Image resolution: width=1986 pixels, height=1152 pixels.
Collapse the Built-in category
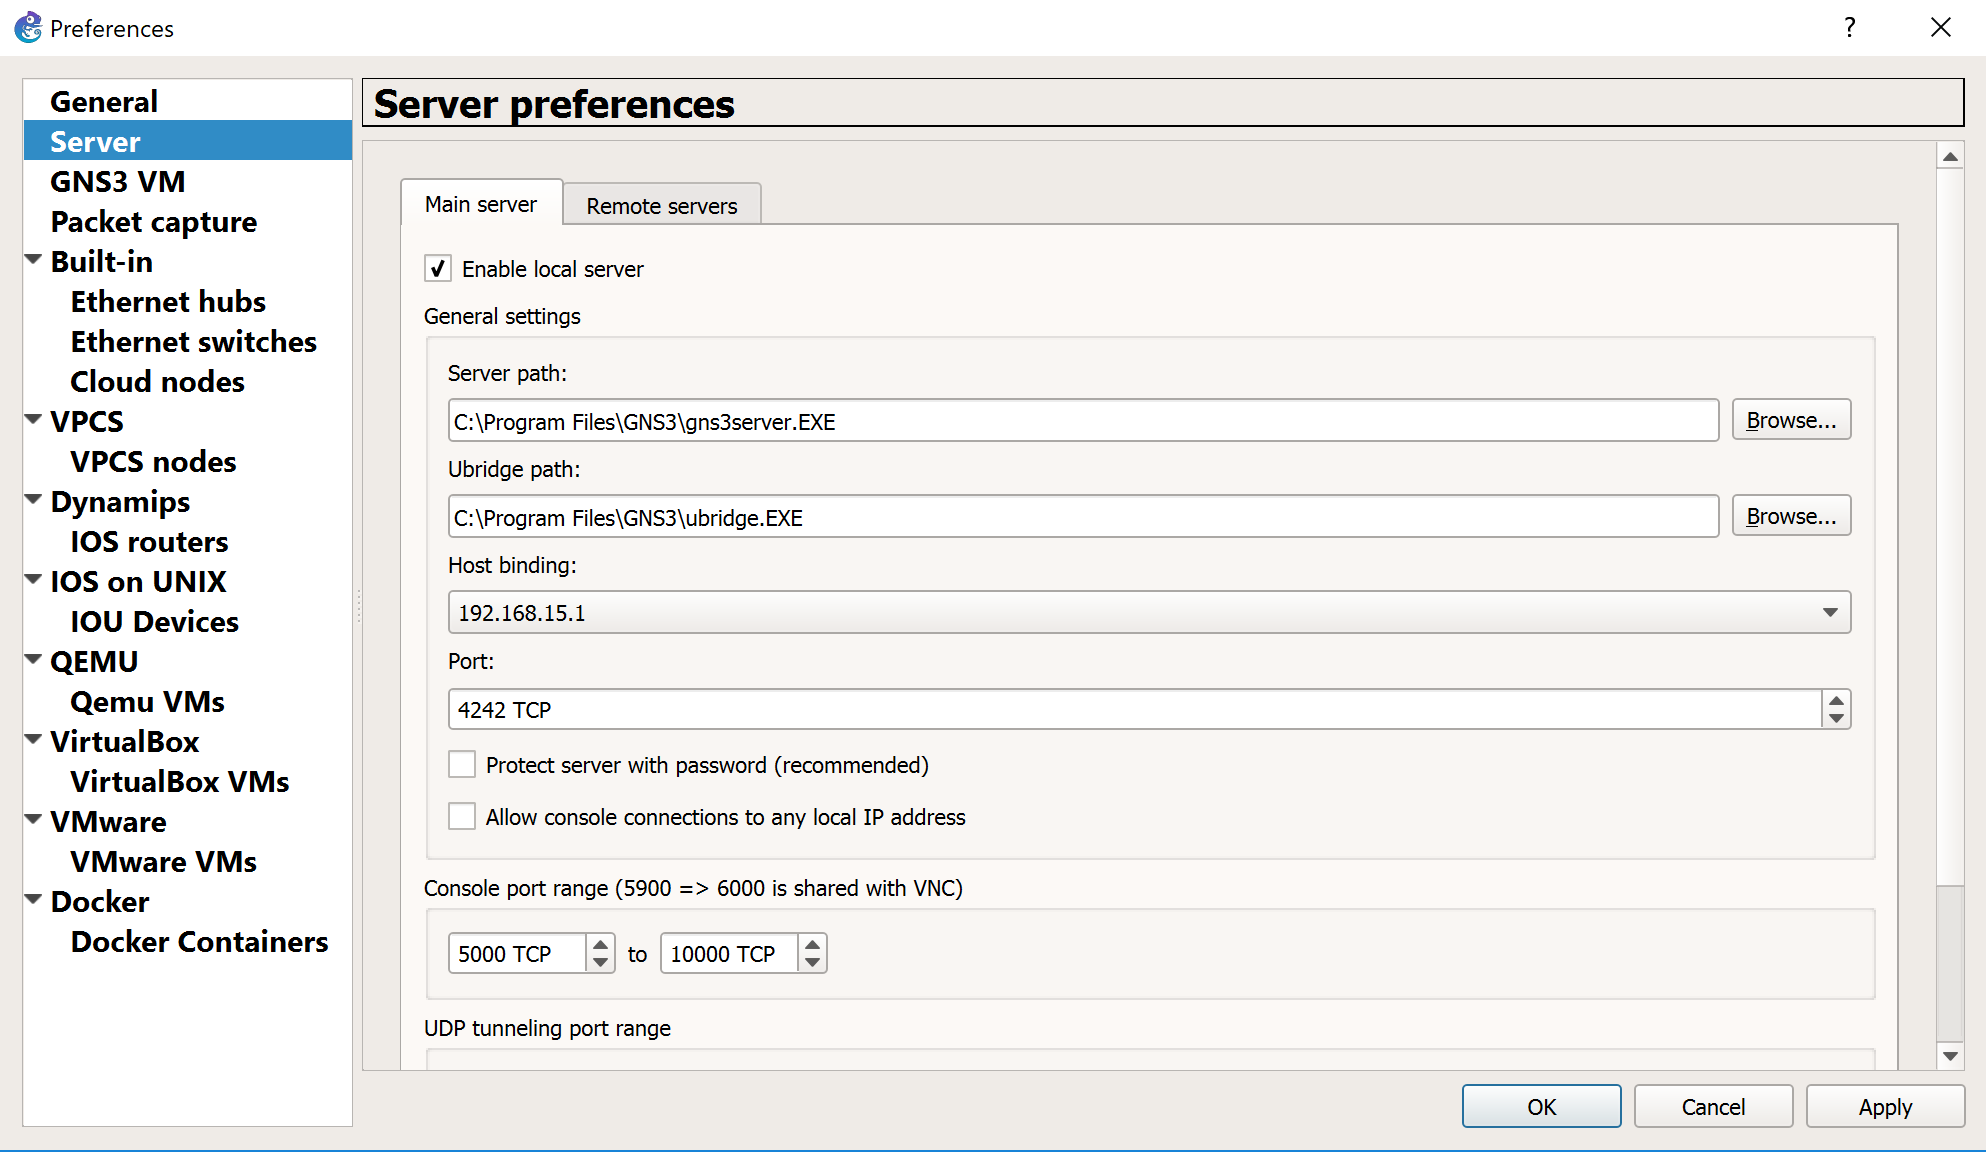(33, 258)
